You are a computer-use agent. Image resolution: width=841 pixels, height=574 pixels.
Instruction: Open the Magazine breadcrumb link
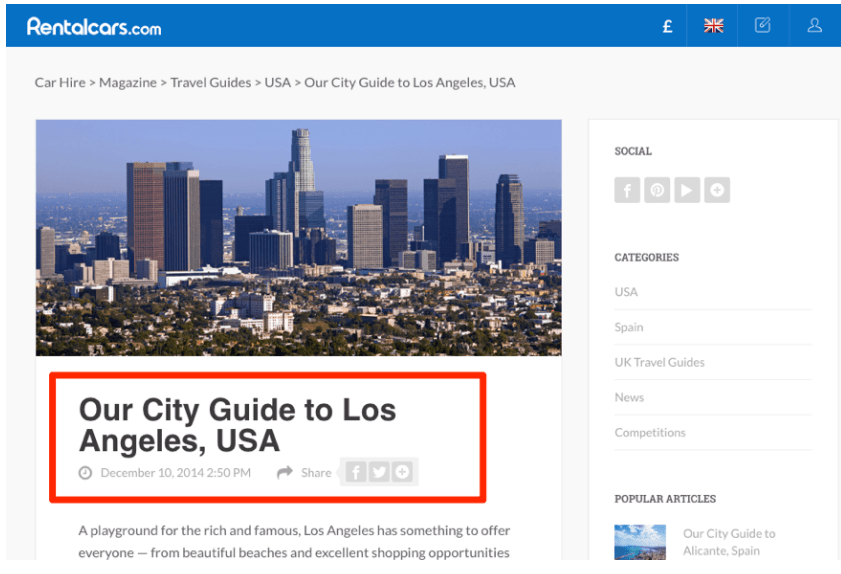129,82
